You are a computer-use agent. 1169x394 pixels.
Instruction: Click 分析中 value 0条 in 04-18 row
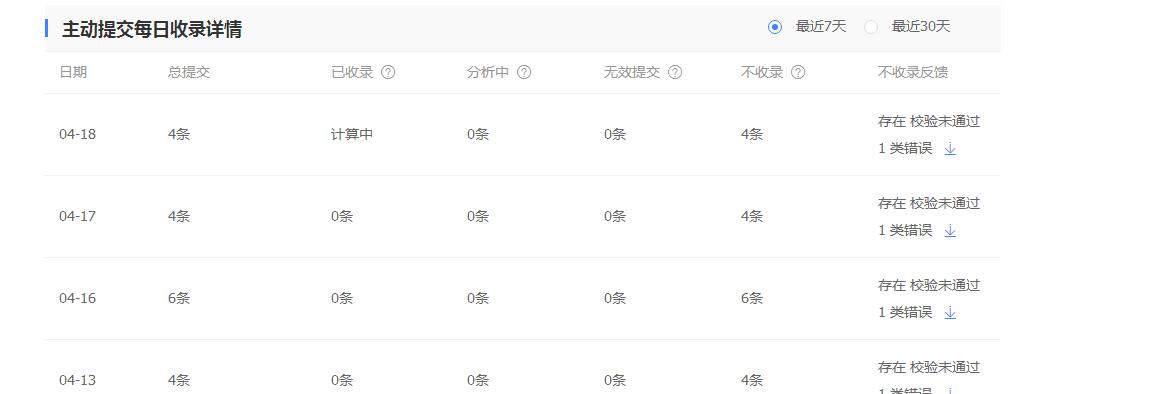click(478, 134)
